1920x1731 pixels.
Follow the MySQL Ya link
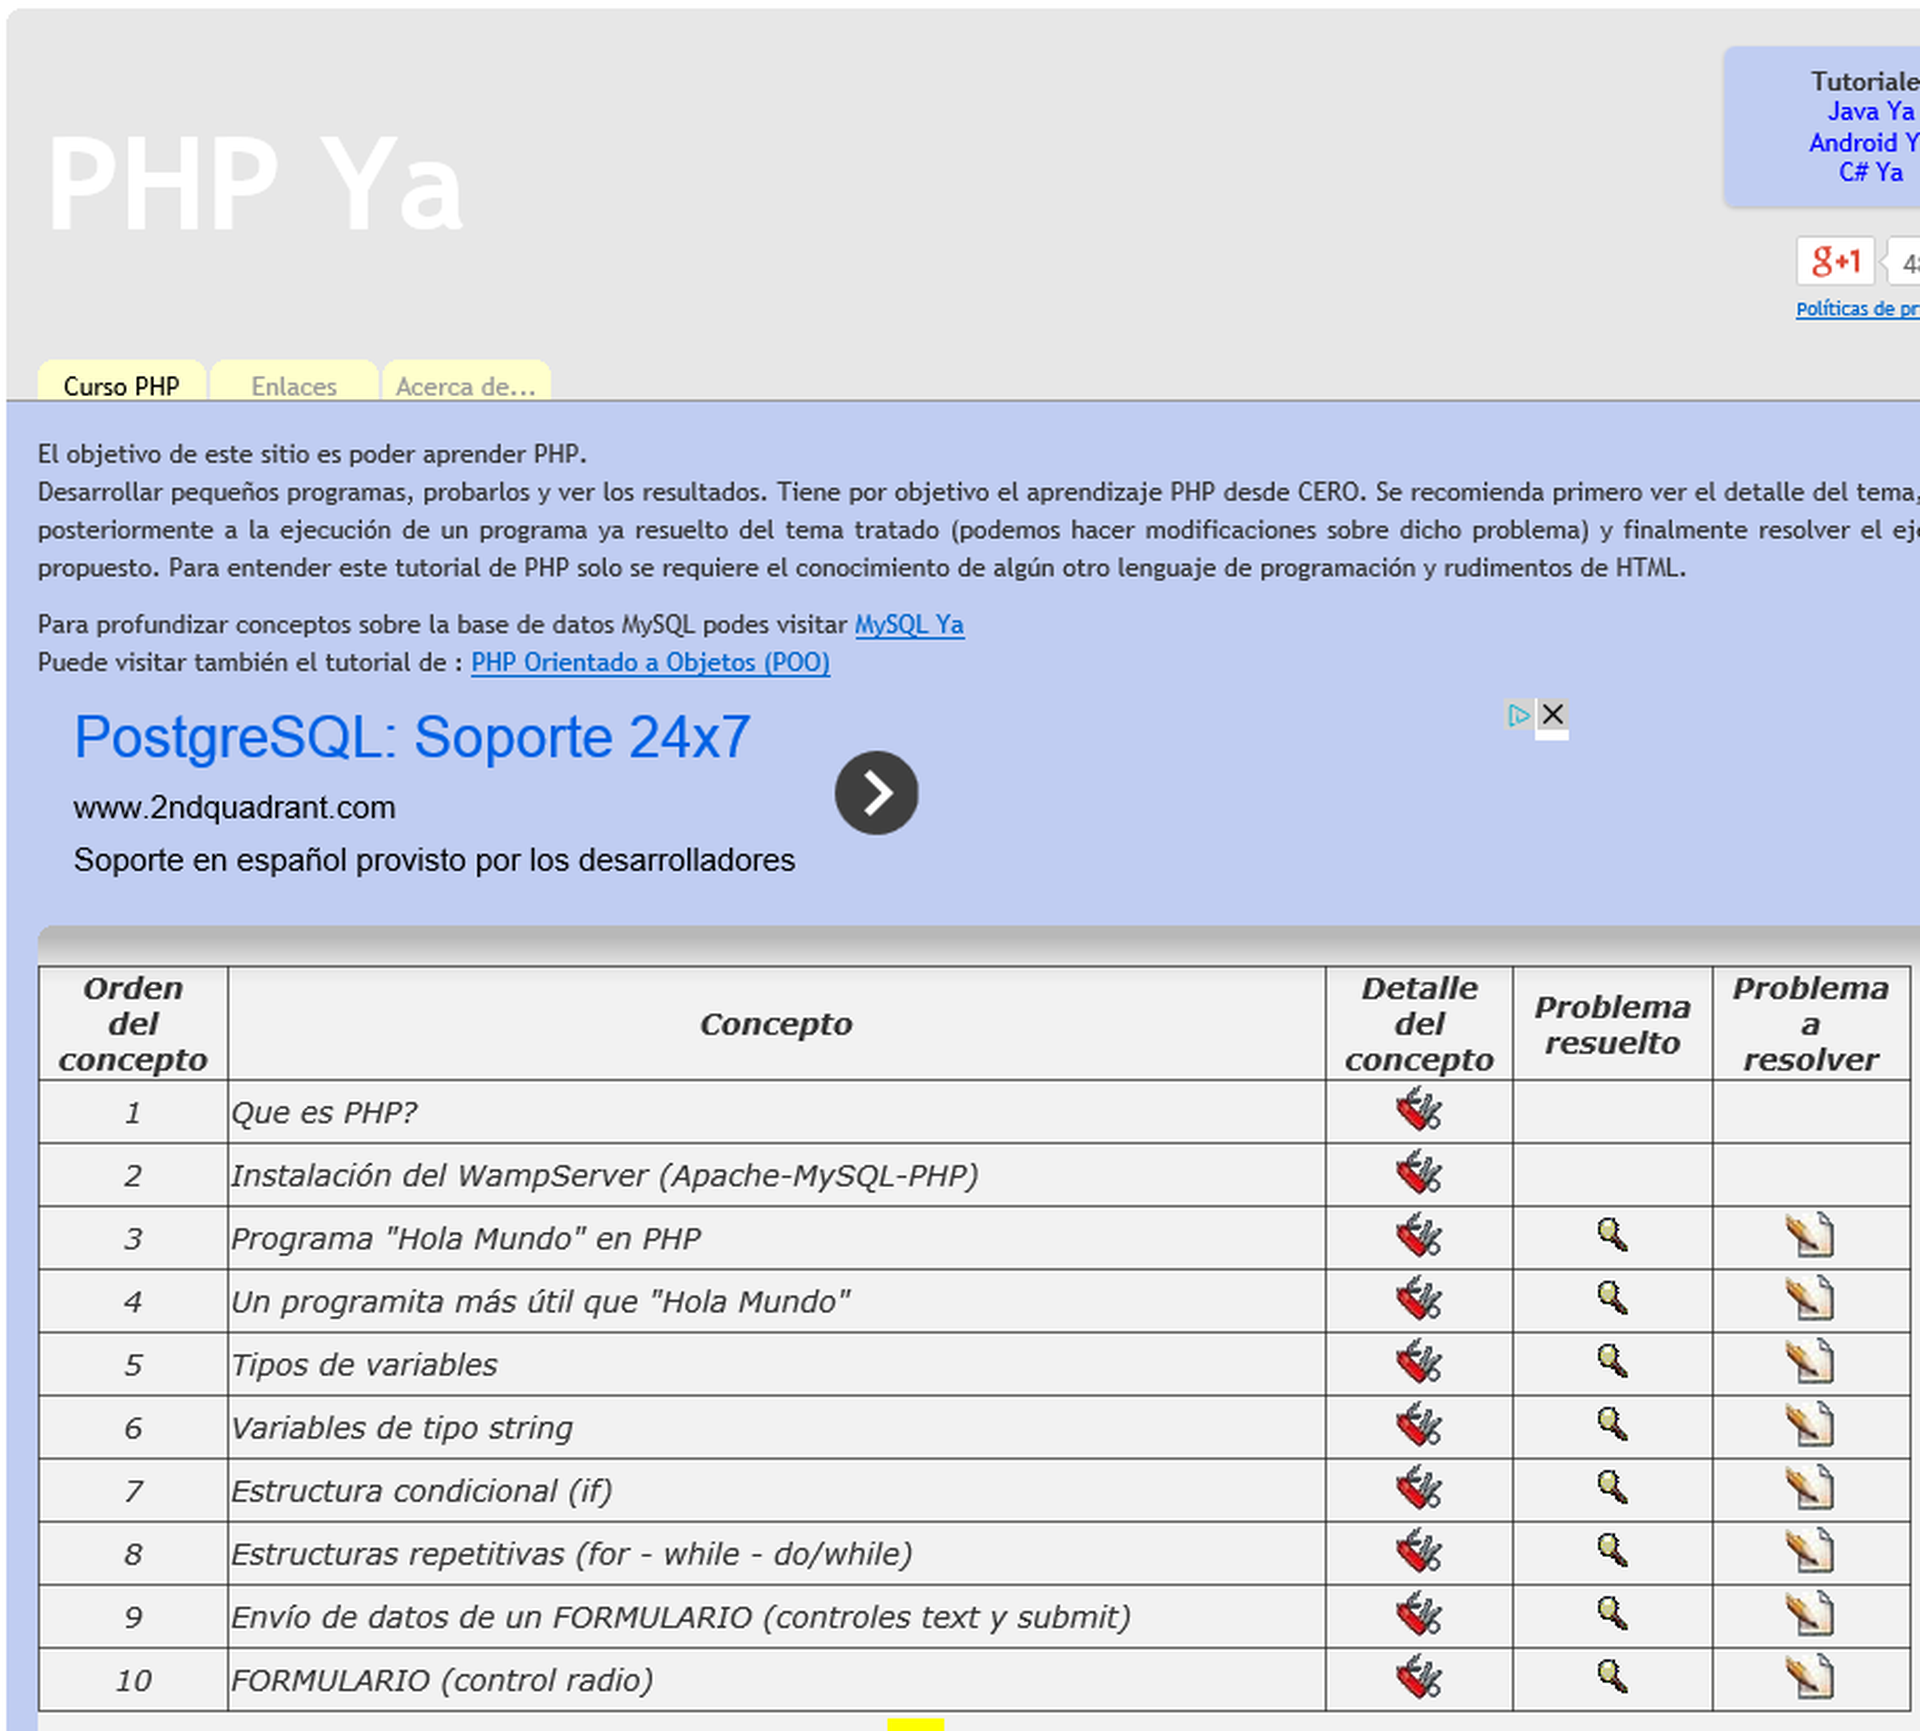pyautogui.click(x=908, y=625)
